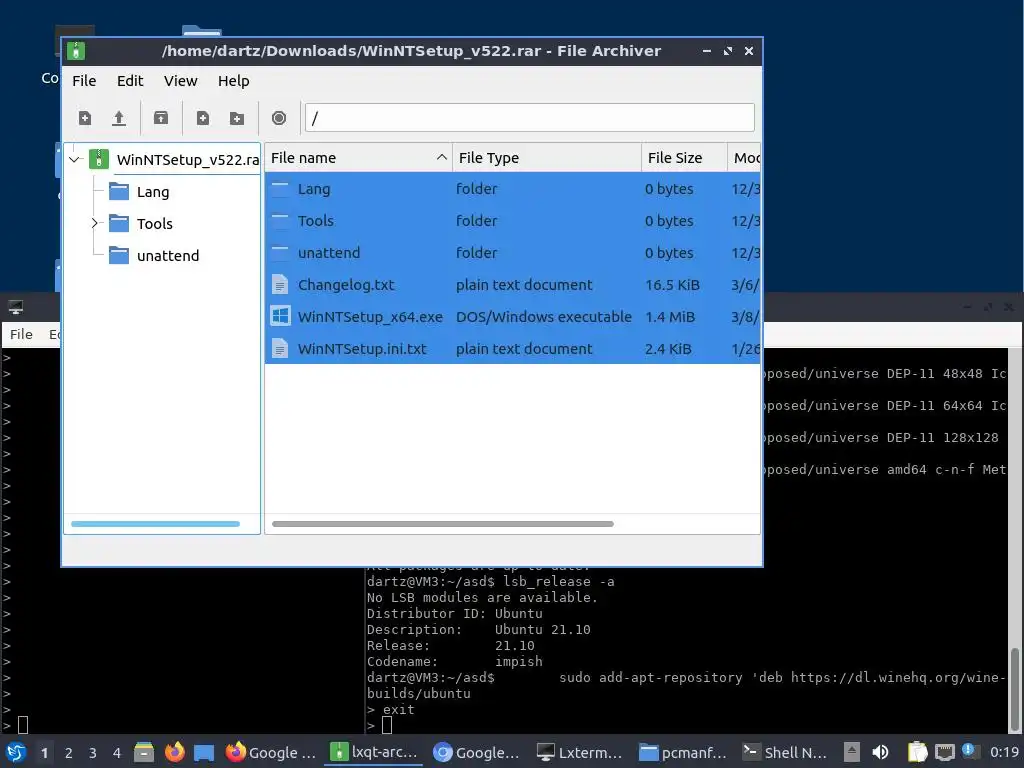Viewport: 1024px width, 768px height.
Task: Switch to pcmanfm taskbar entry
Action: (683, 752)
